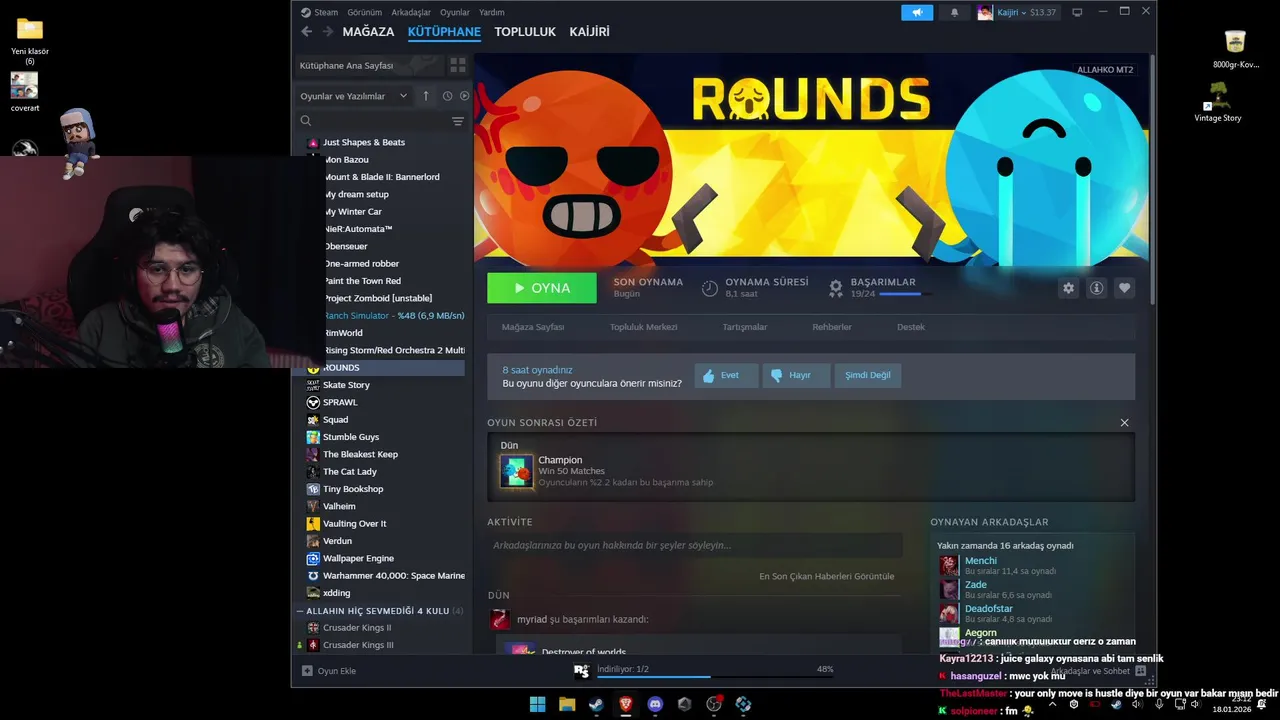Click the Şimdi Değil button
This screenshot has height=720, width=1280.
click(x=867, y=375)
